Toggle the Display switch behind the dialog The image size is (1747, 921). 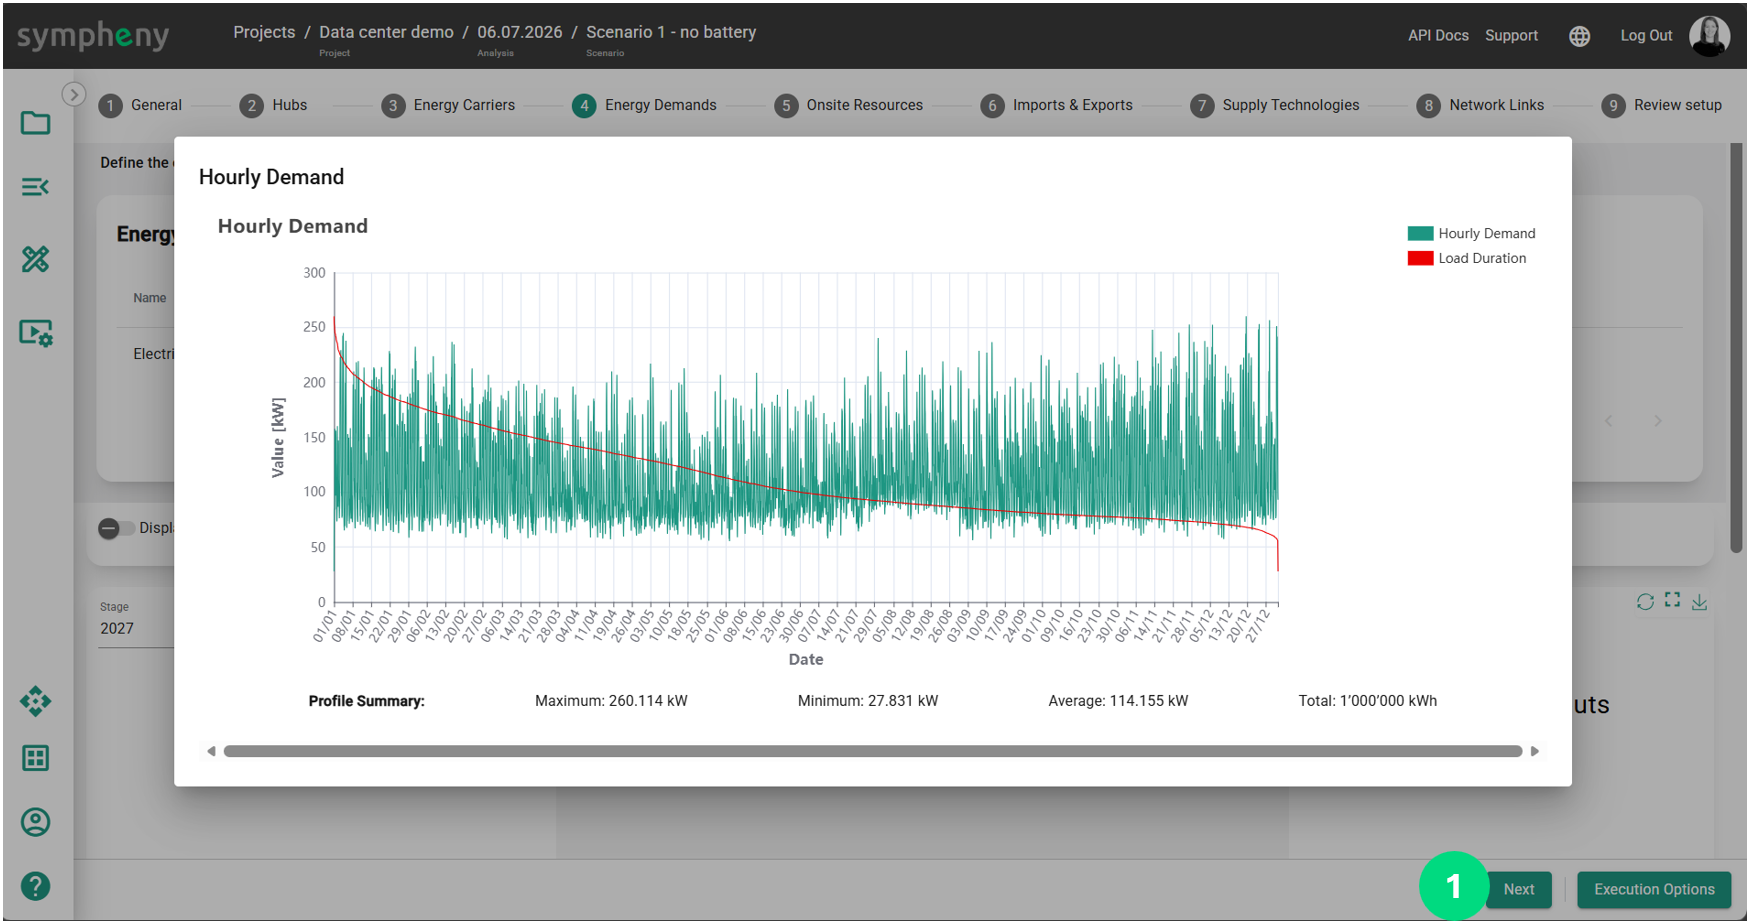[116, 528]
